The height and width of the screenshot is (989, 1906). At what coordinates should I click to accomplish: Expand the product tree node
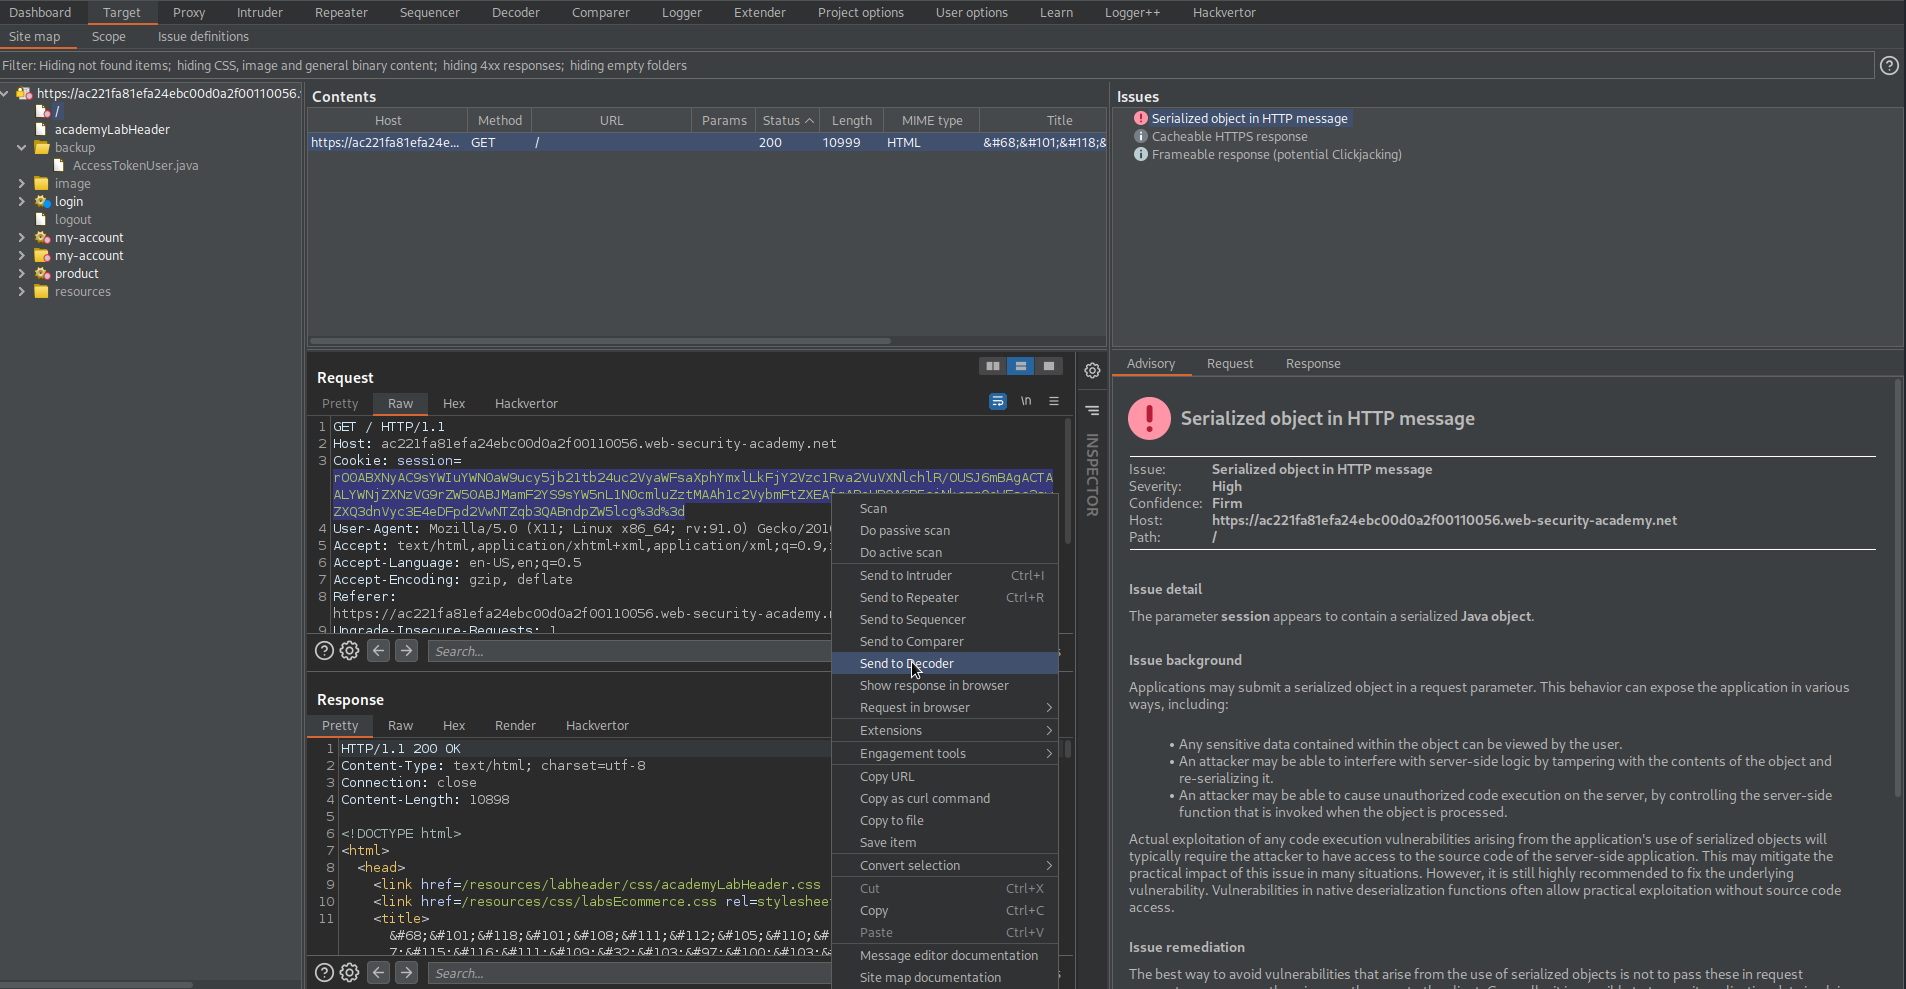(21, 273)
